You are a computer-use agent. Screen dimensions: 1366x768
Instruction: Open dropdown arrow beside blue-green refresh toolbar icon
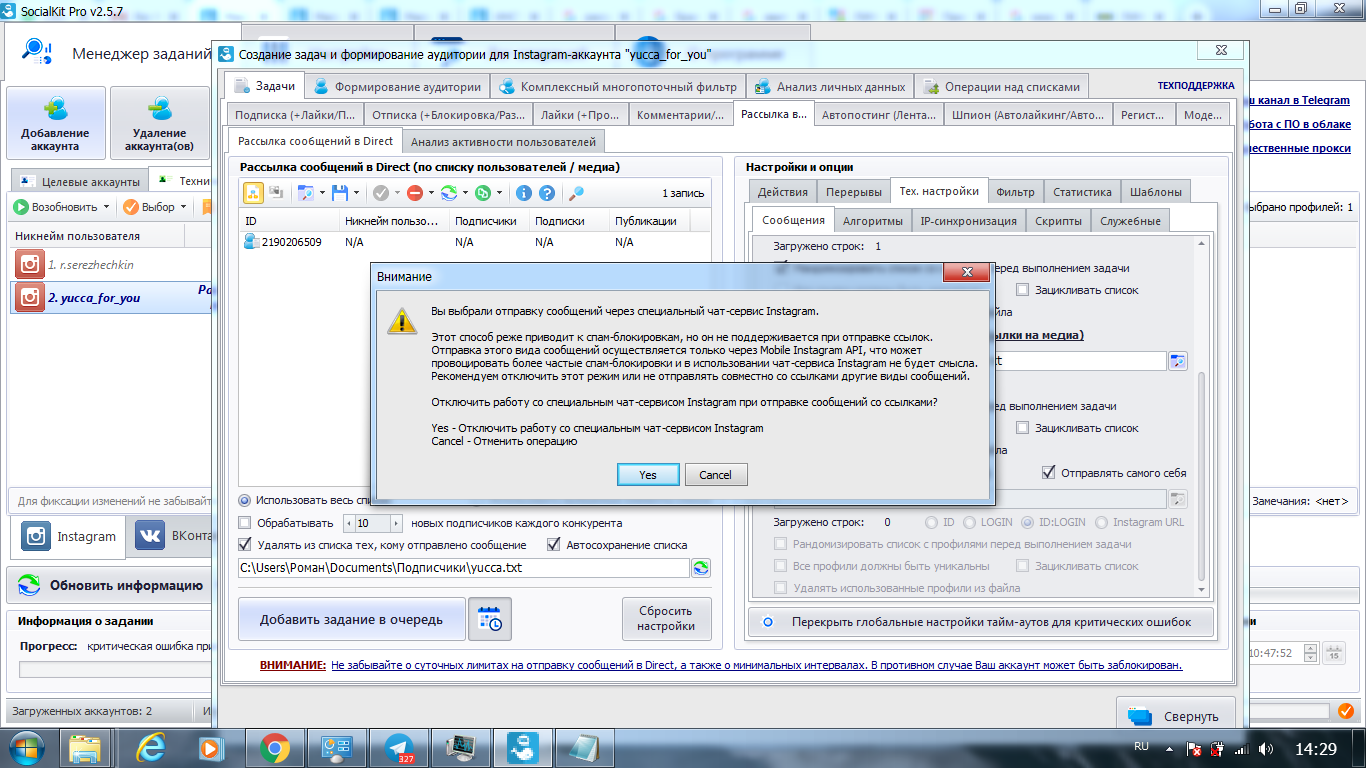pos(466,193)
